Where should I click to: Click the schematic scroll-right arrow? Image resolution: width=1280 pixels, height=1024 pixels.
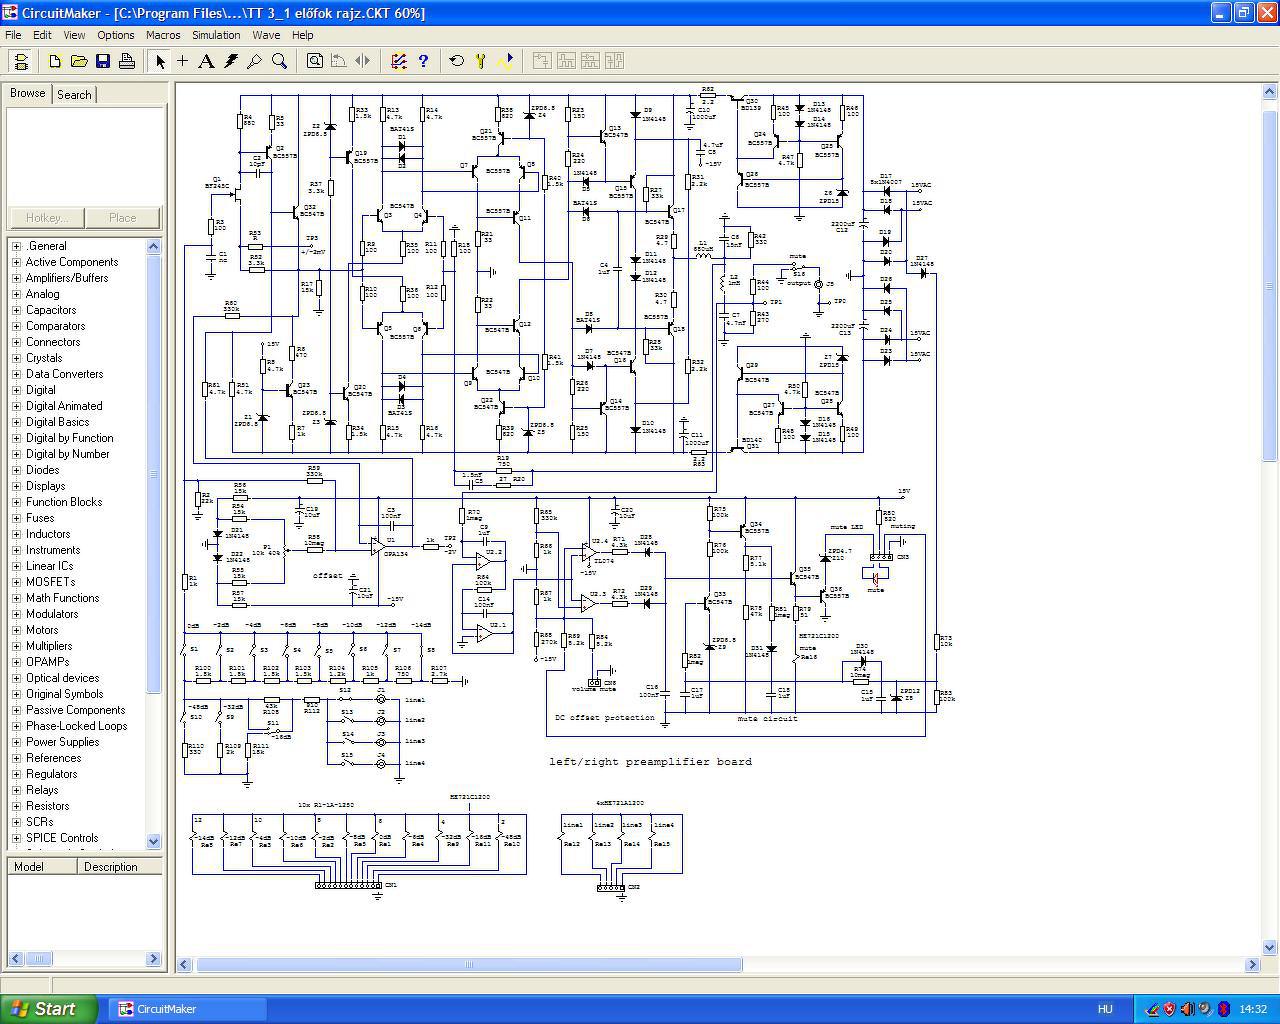(1252, 965)
